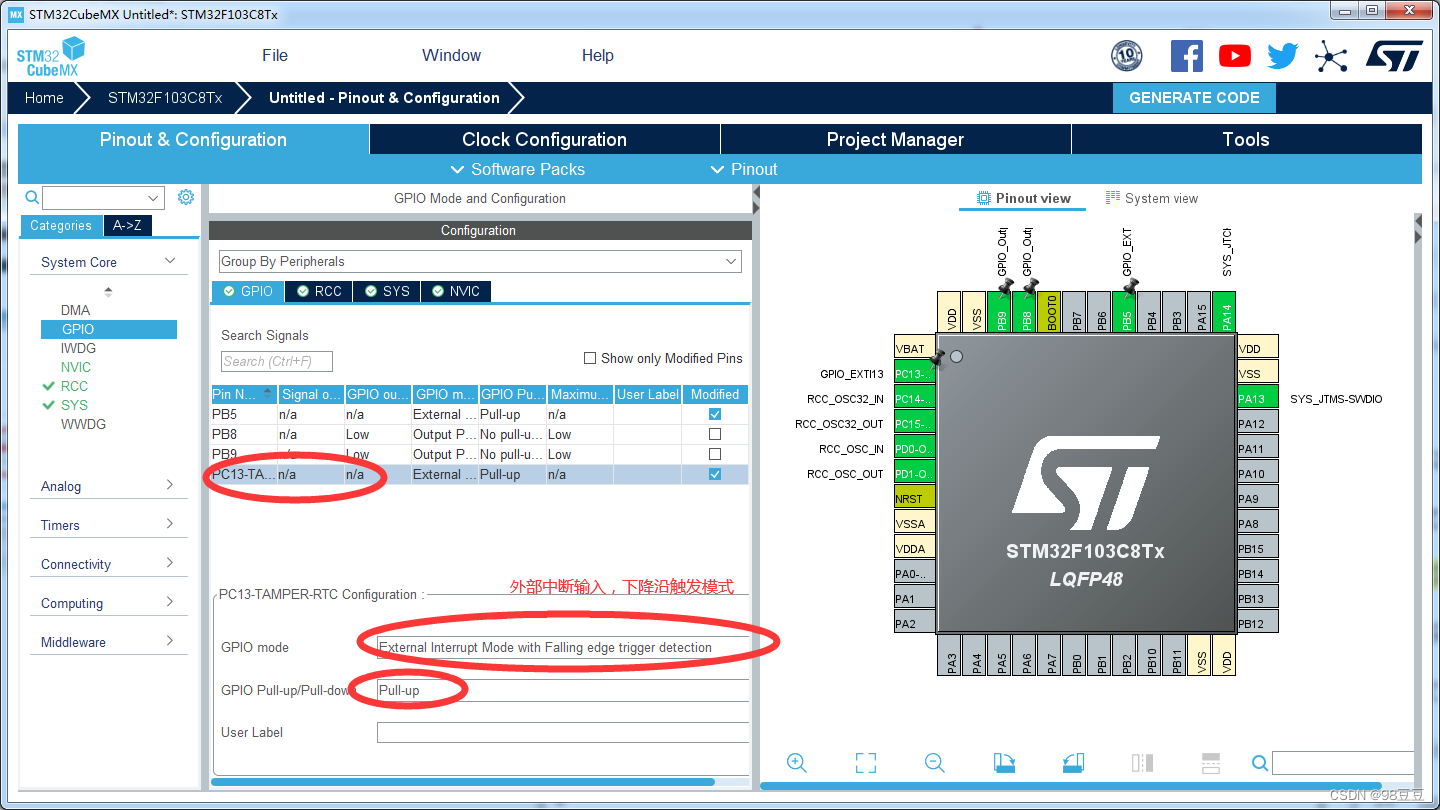The height and width of the screenshot is (810, 1440).
Task: Click GENERATE CODE button
Action: (1194, 98)
